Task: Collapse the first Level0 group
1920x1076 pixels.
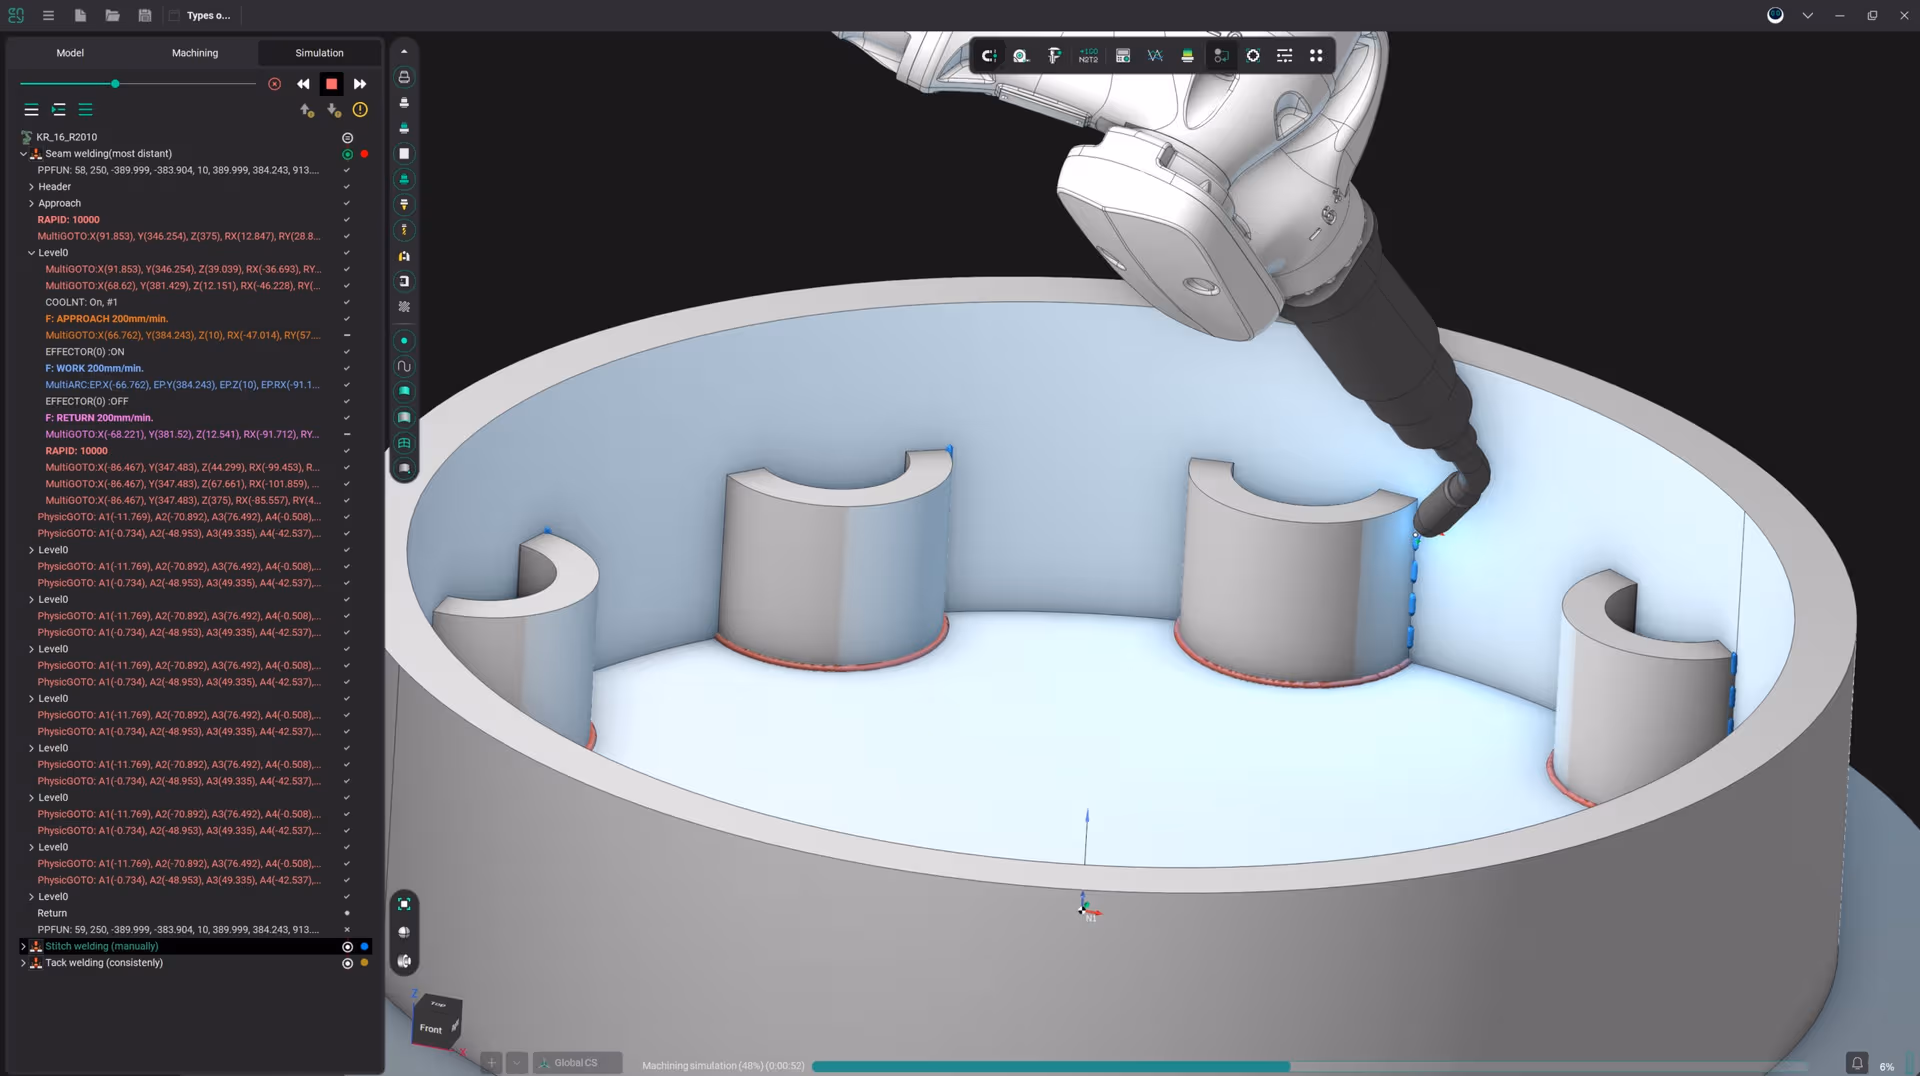Action: pos(31,252)
